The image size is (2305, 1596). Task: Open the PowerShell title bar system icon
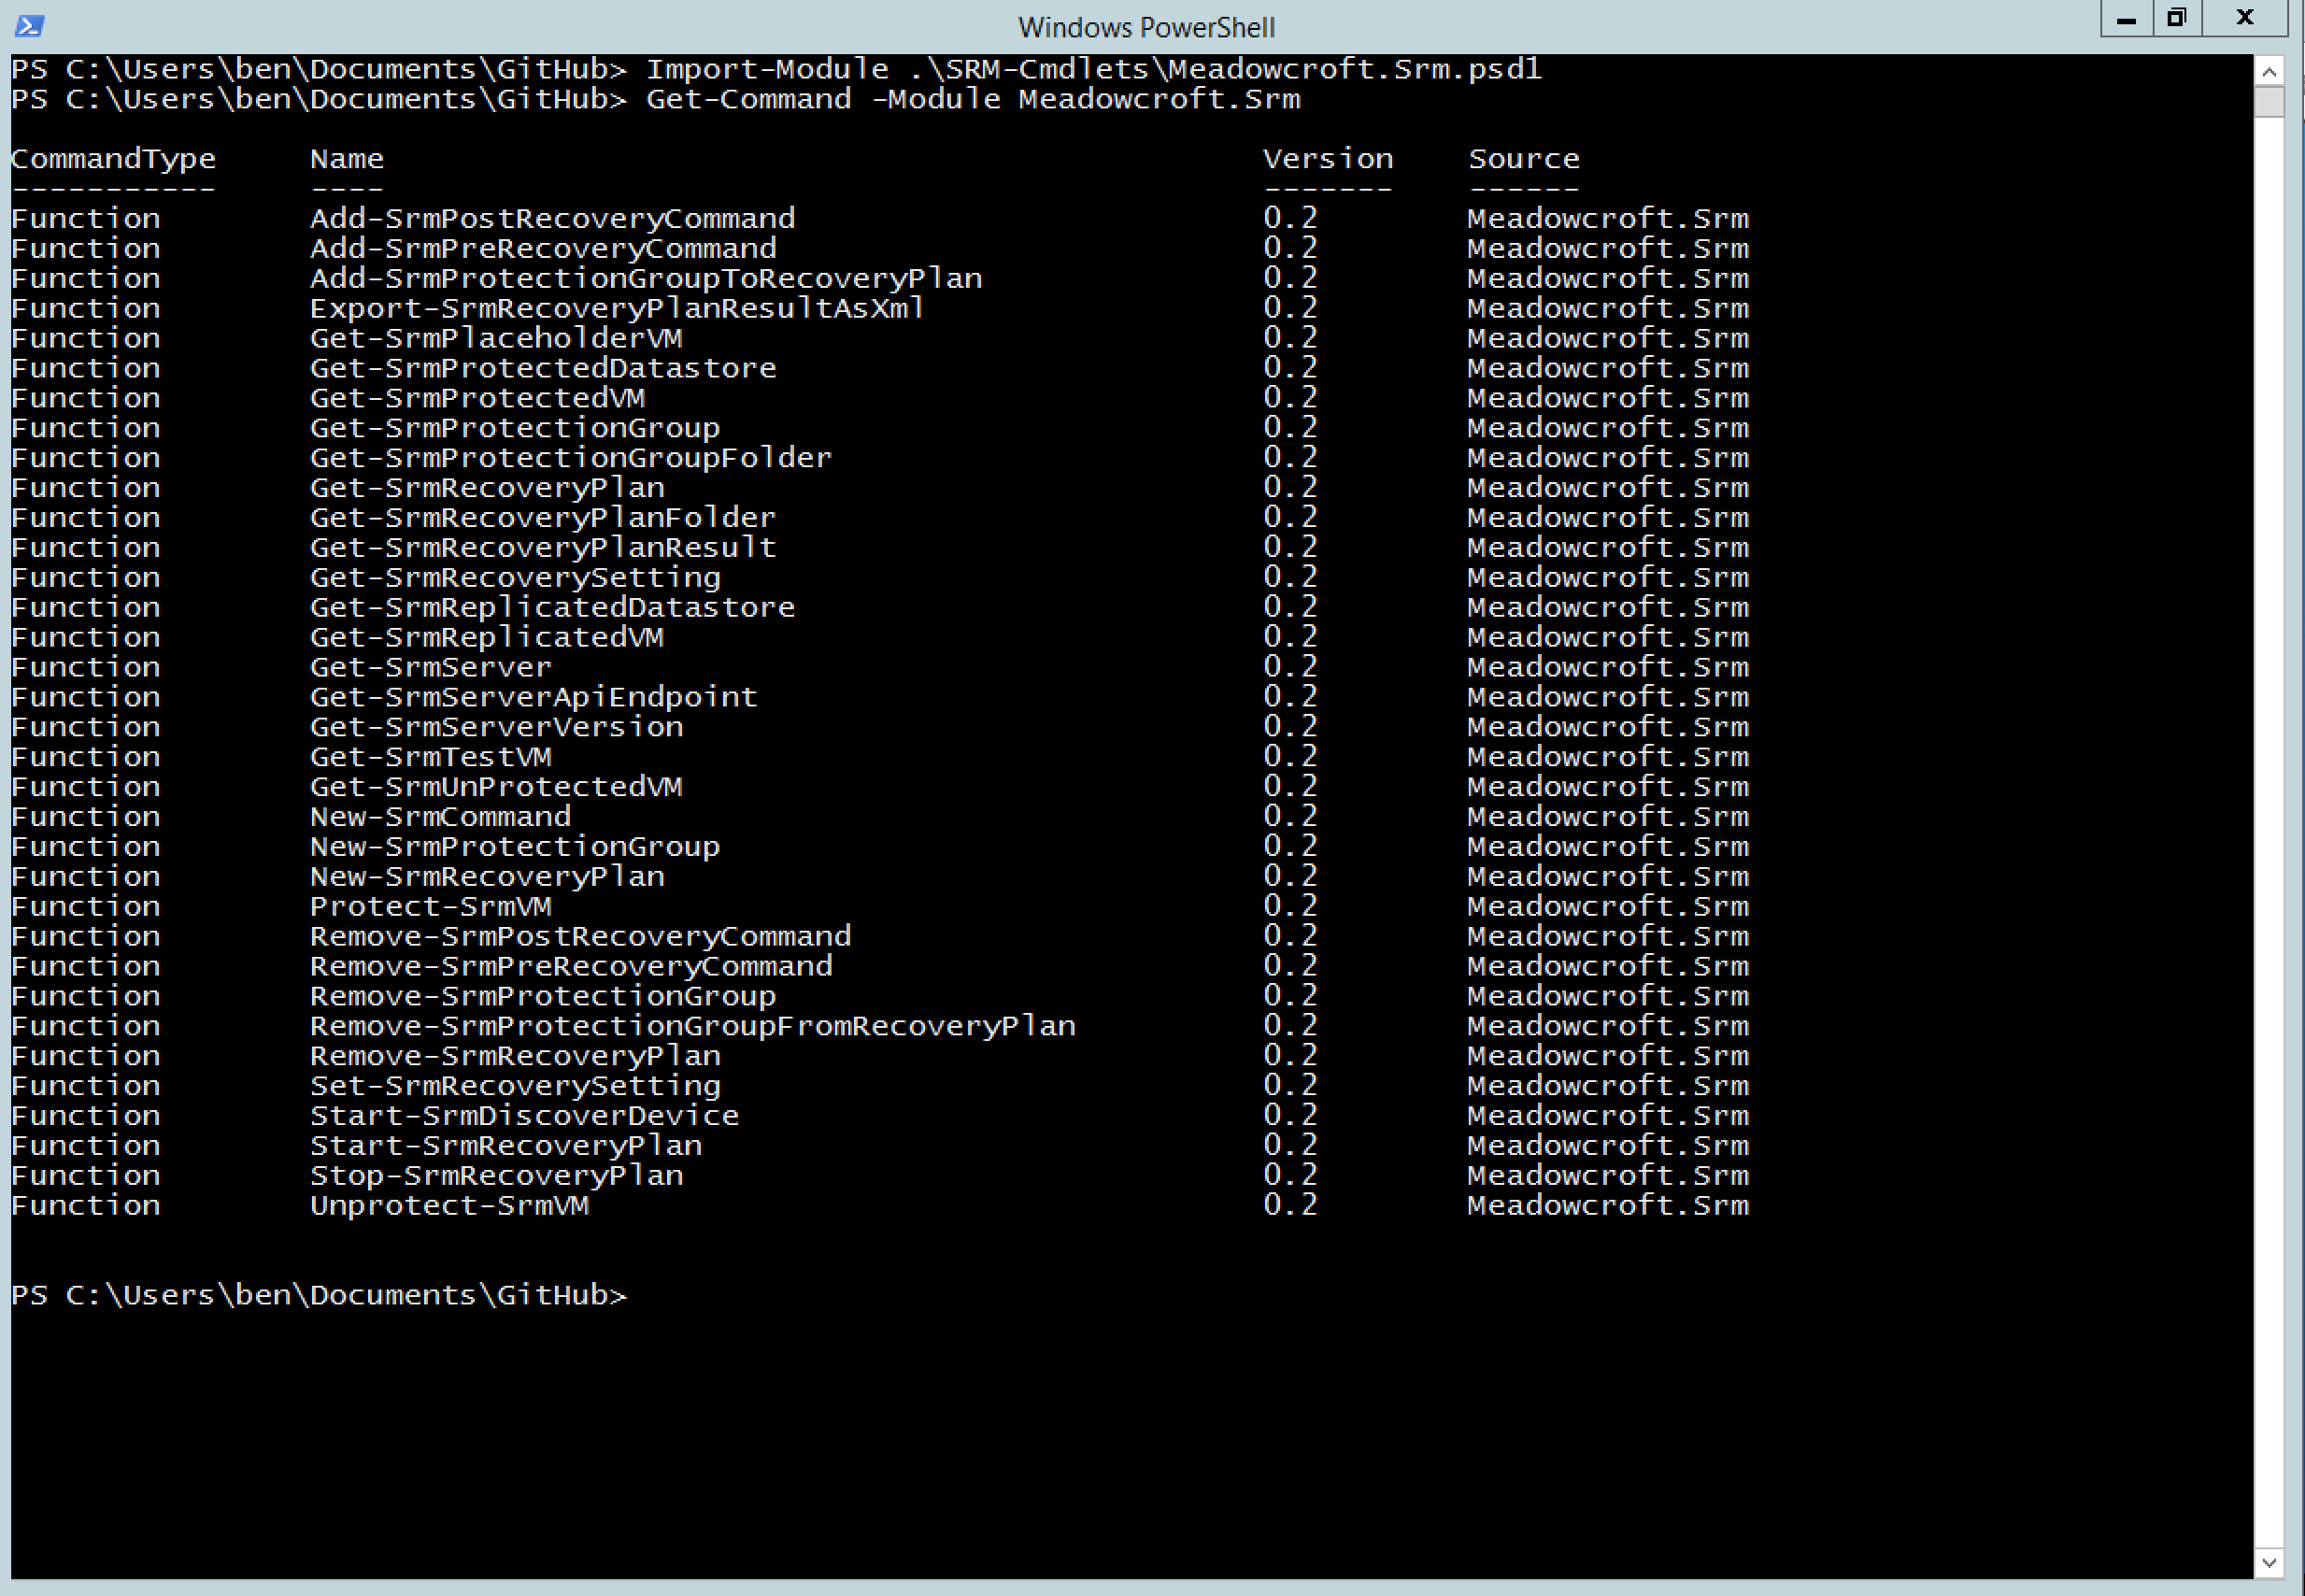pyautogui.click(x=29, y=26)
